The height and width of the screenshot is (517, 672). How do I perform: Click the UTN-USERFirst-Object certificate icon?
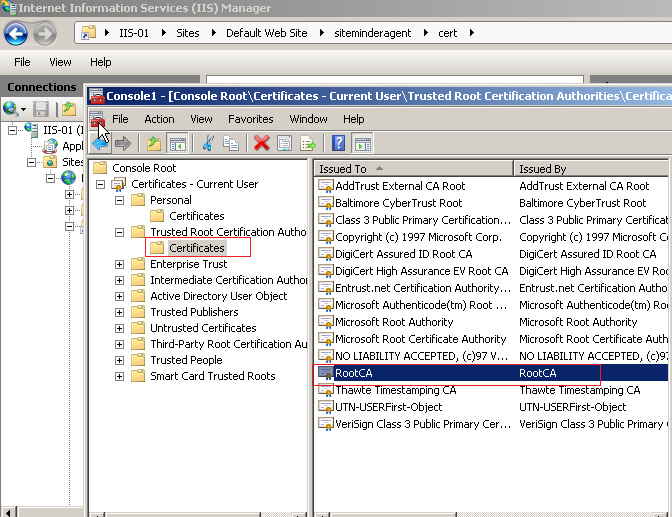pos(326,407)
